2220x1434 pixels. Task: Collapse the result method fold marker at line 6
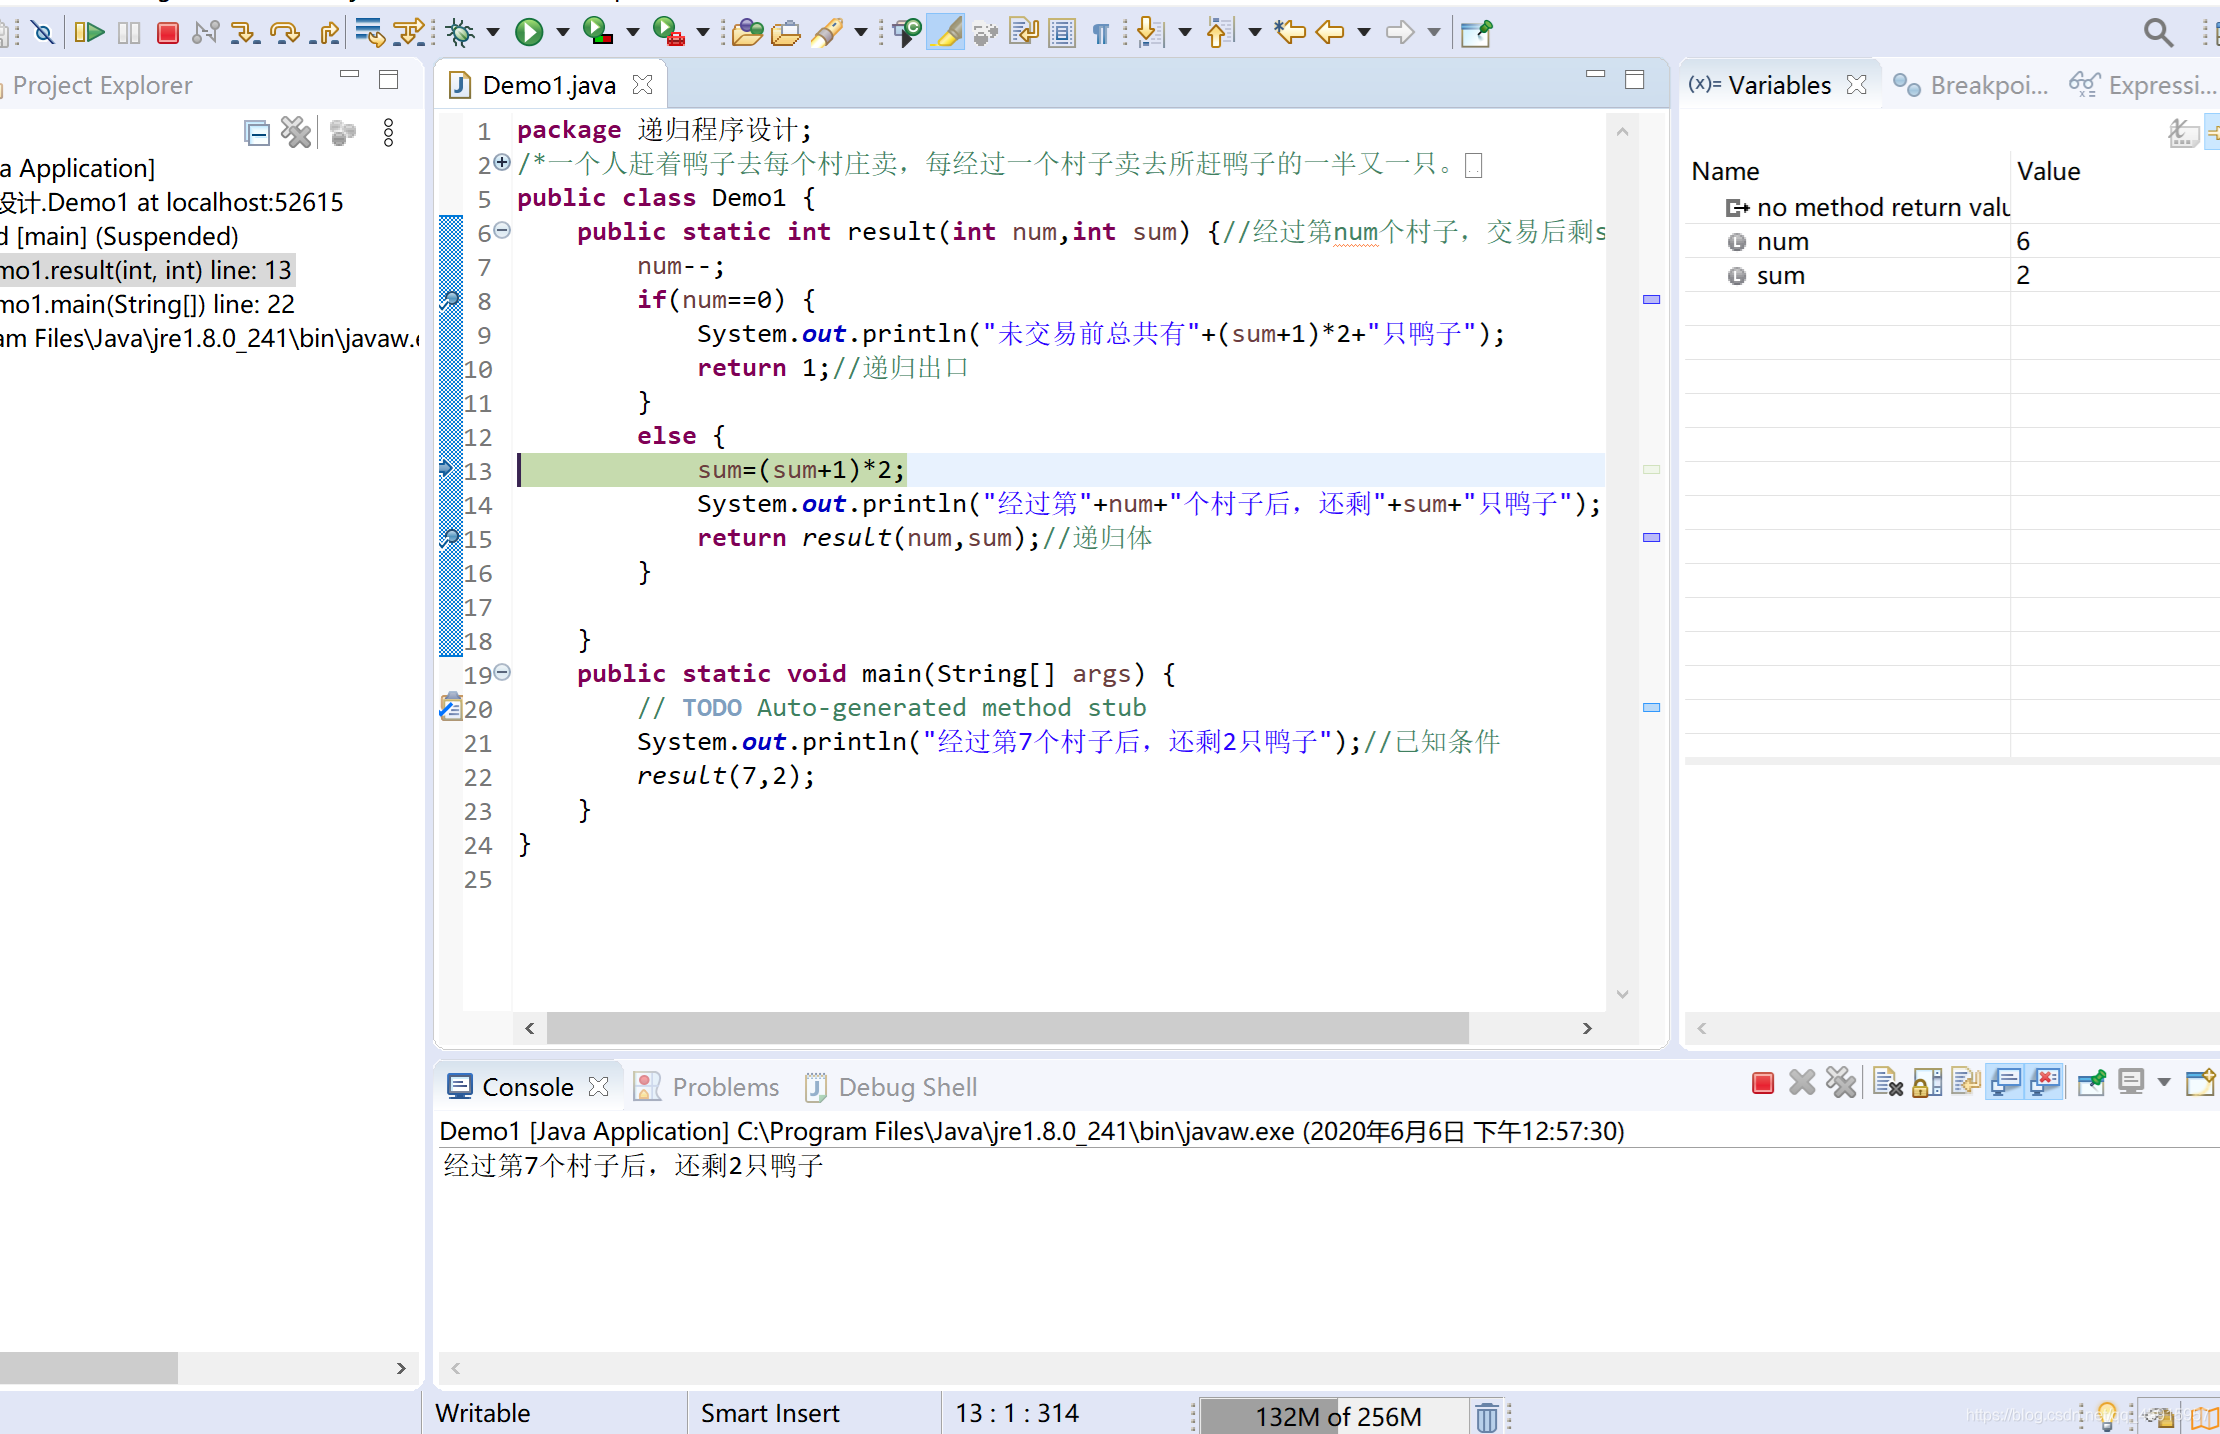[503, 231]
